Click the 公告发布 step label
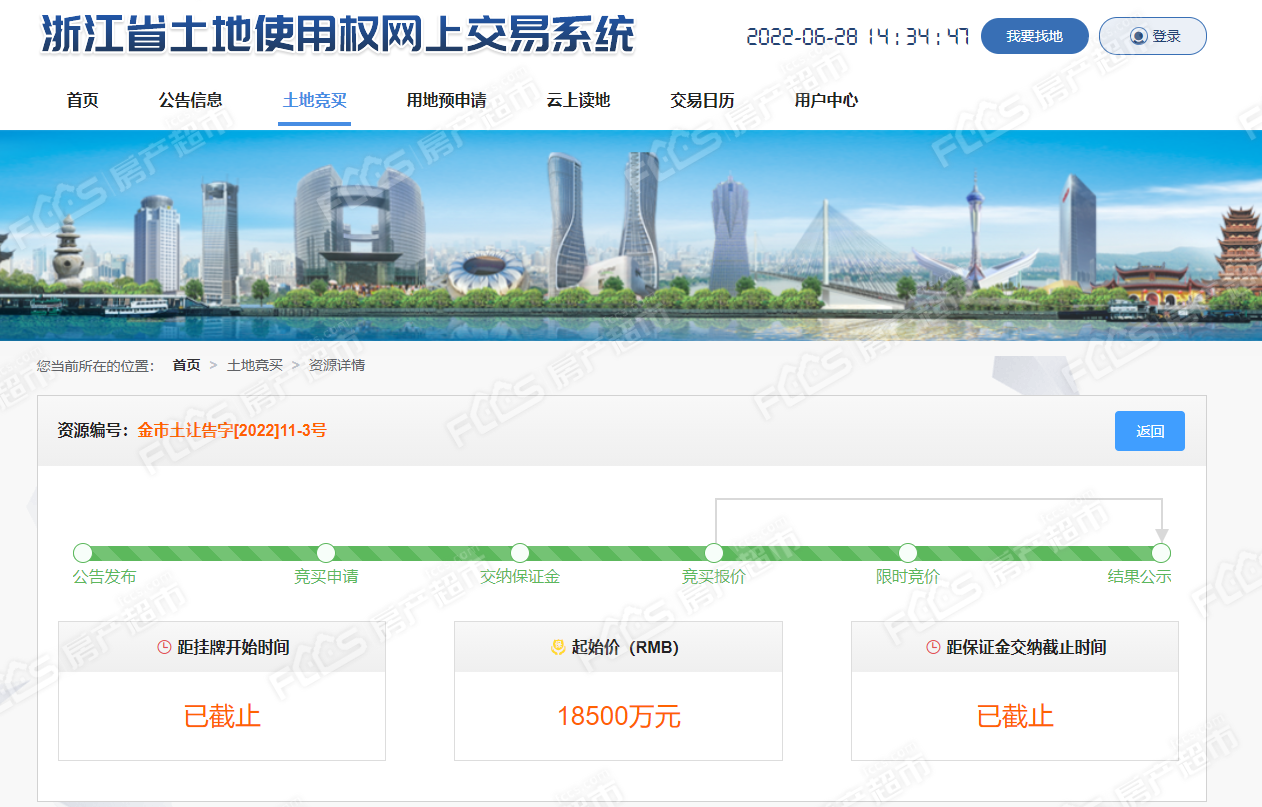The width and height of the screenshot is (1262, 807). pos(104,577)
